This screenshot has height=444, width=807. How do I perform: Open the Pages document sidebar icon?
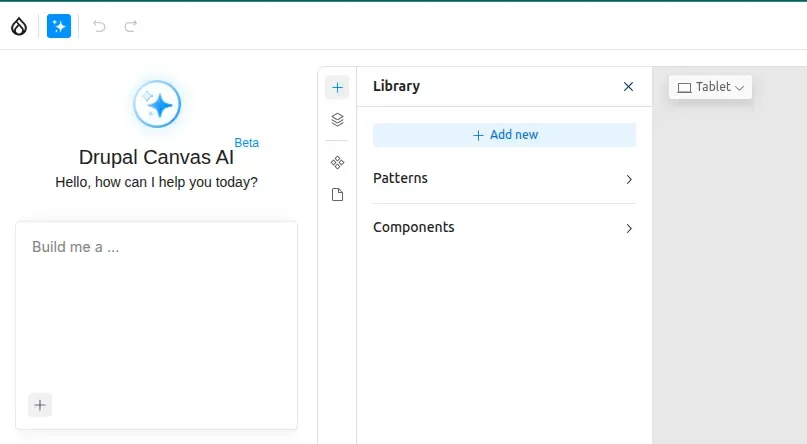[x=337, y=195]
